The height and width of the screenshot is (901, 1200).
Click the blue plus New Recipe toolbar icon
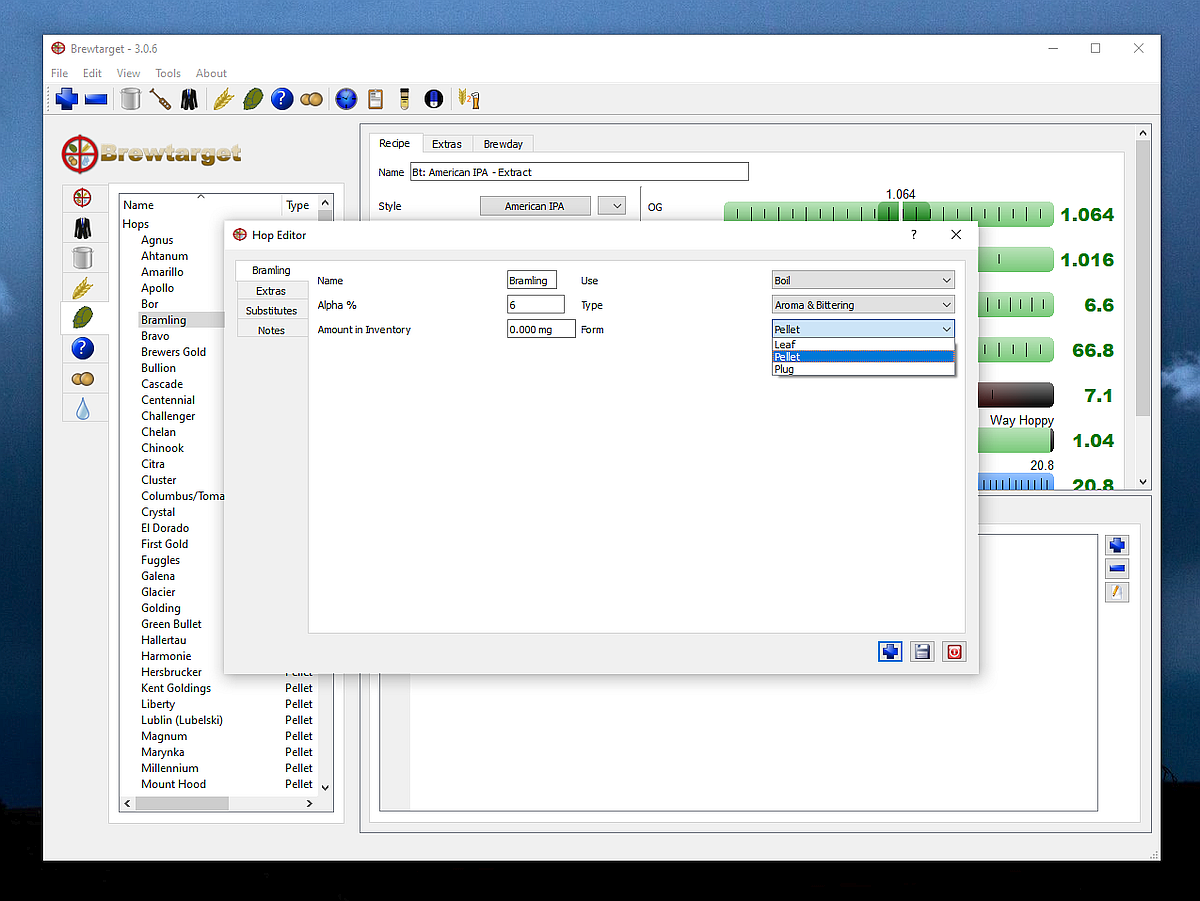[x=67, y=98]
